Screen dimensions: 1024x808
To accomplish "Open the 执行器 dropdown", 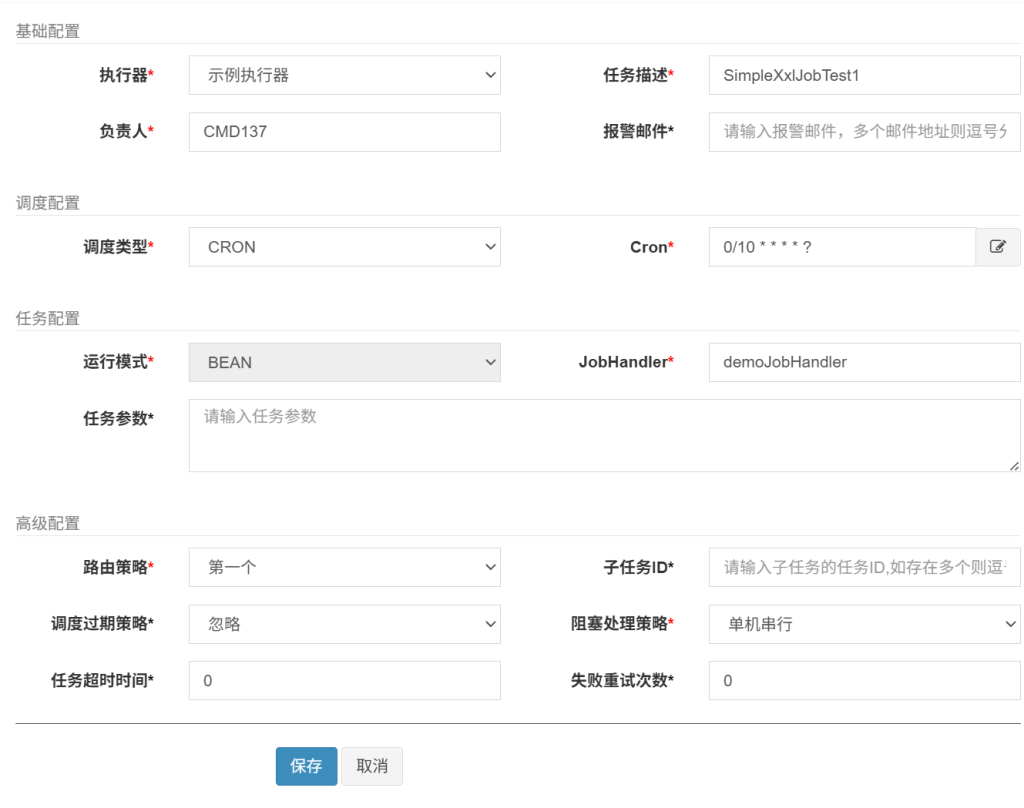I will click(344, 75).
